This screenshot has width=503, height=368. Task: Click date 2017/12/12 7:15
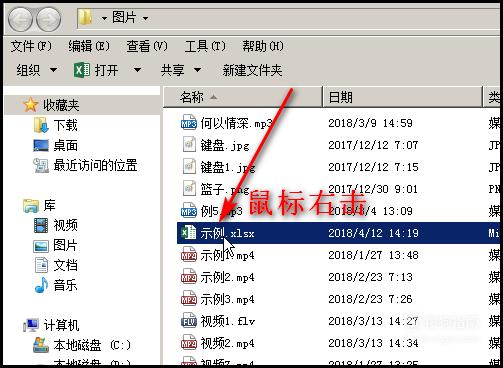coord(373,167)
